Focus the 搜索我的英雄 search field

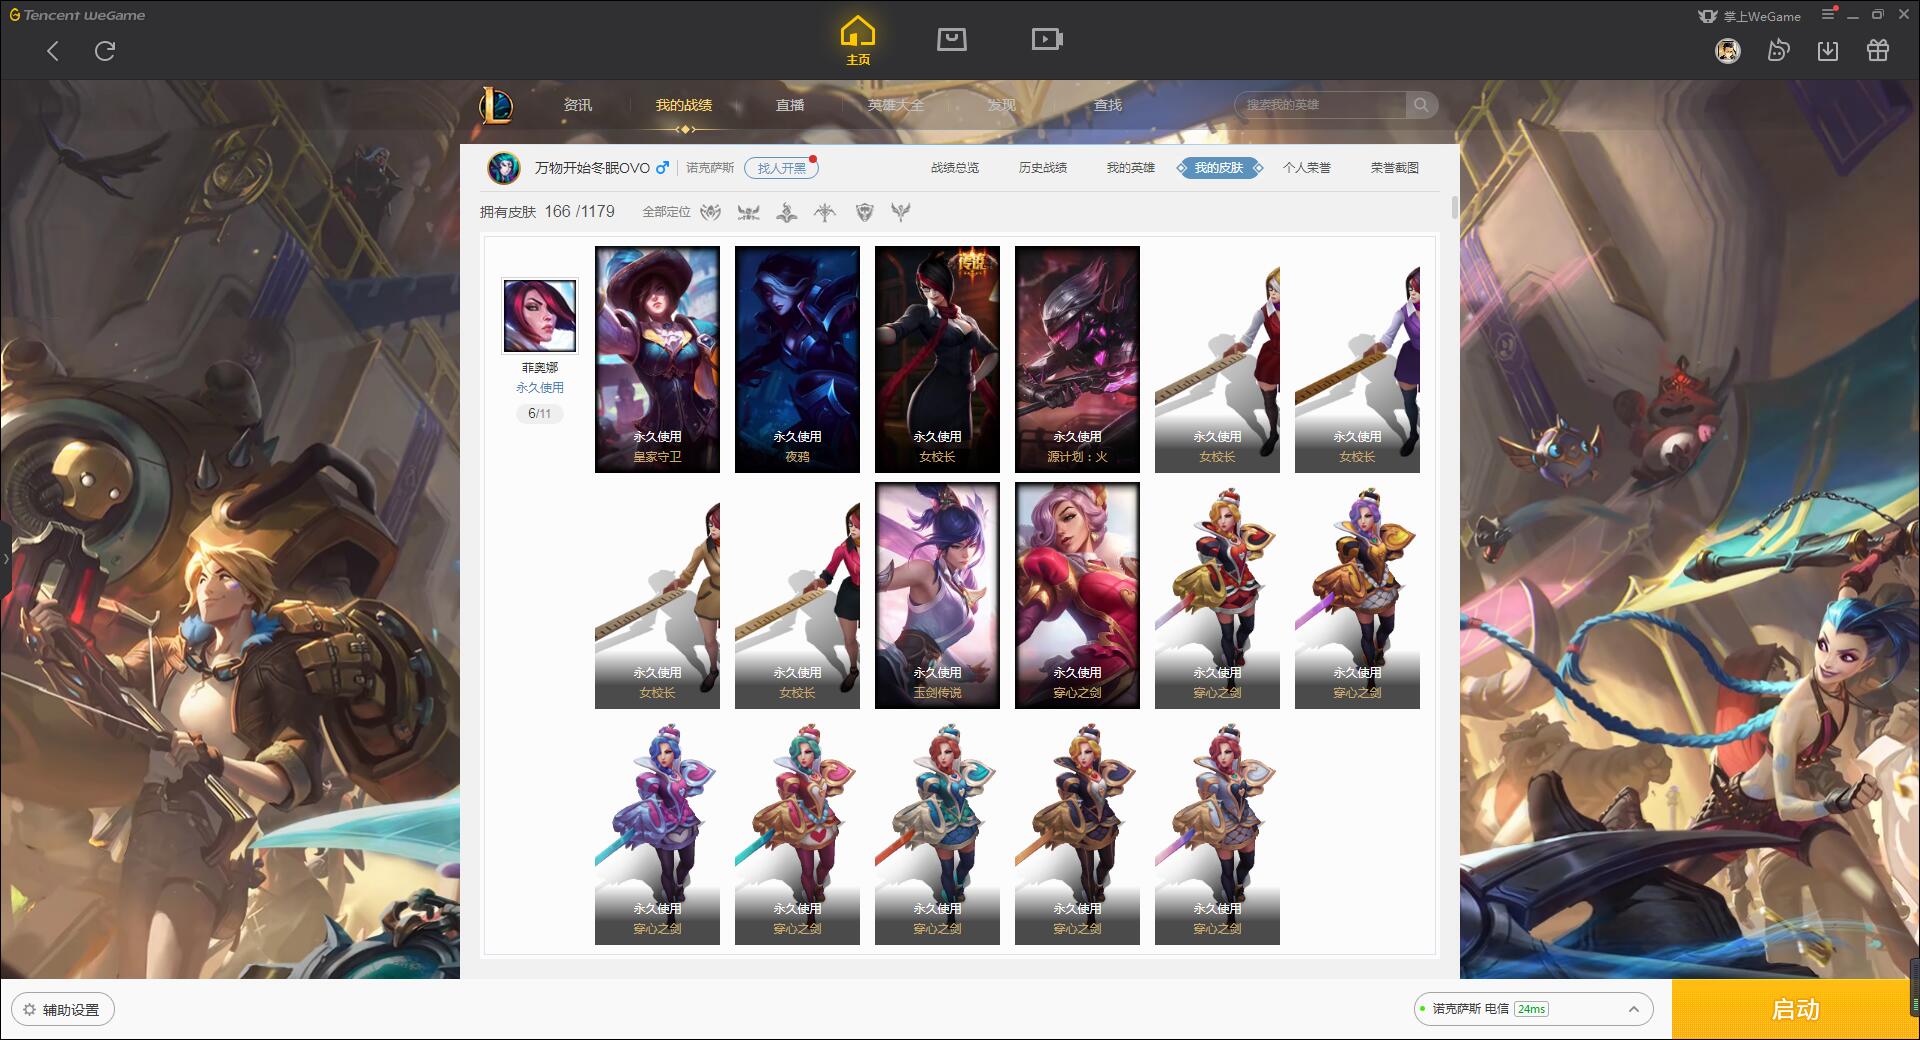[1320, 105]
